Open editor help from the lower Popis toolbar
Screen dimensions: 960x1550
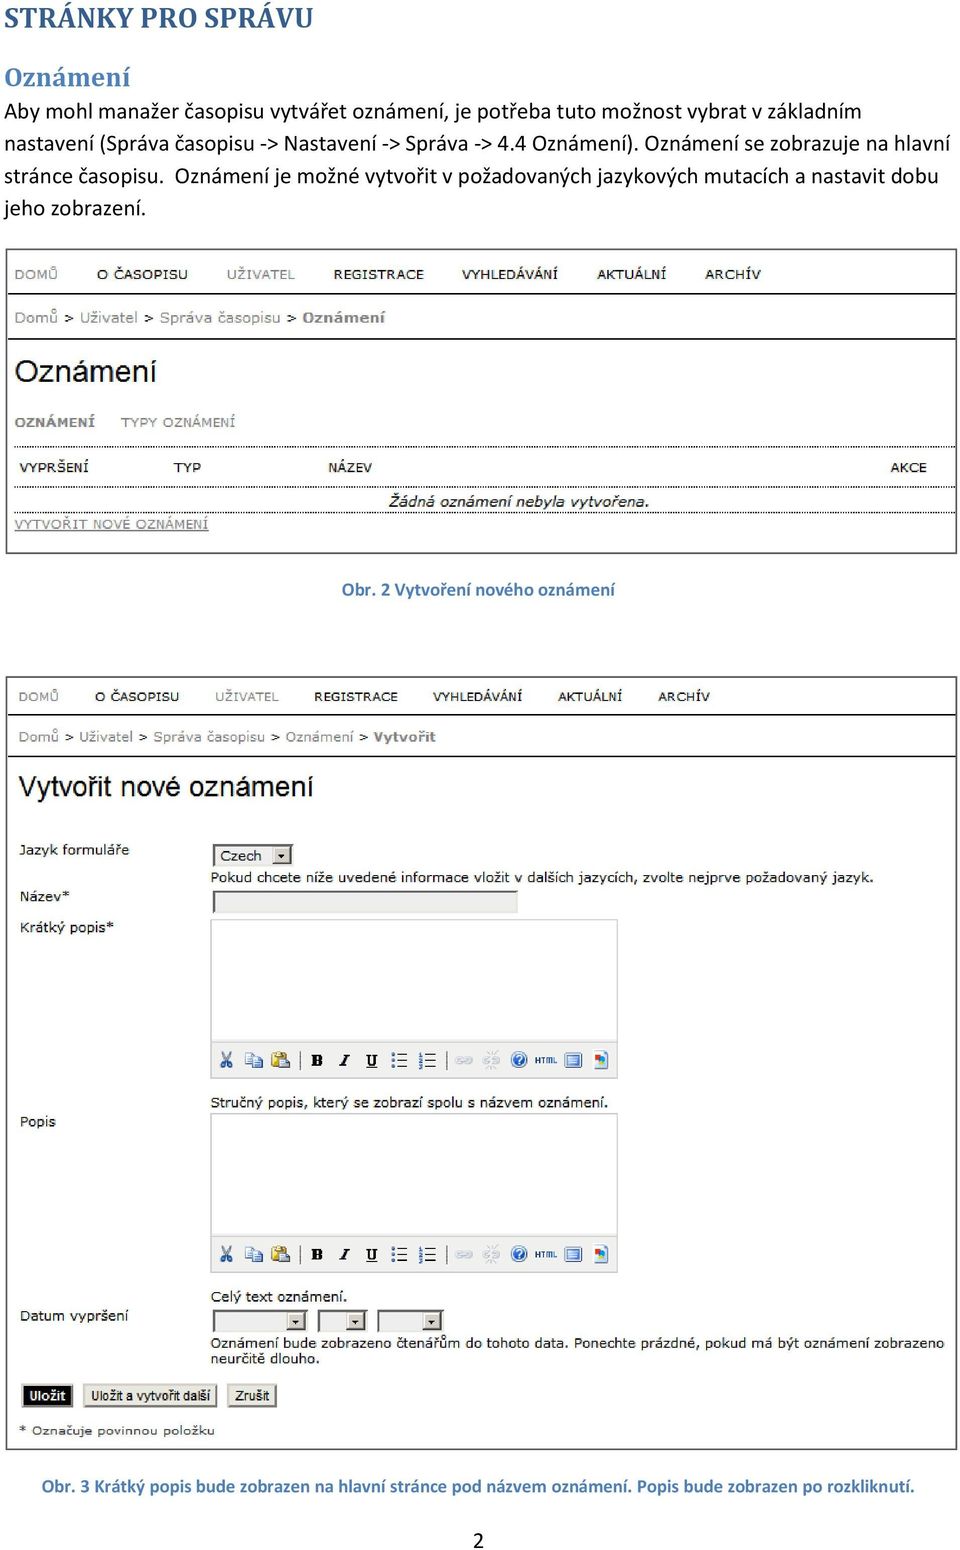tap(519, 1254)
